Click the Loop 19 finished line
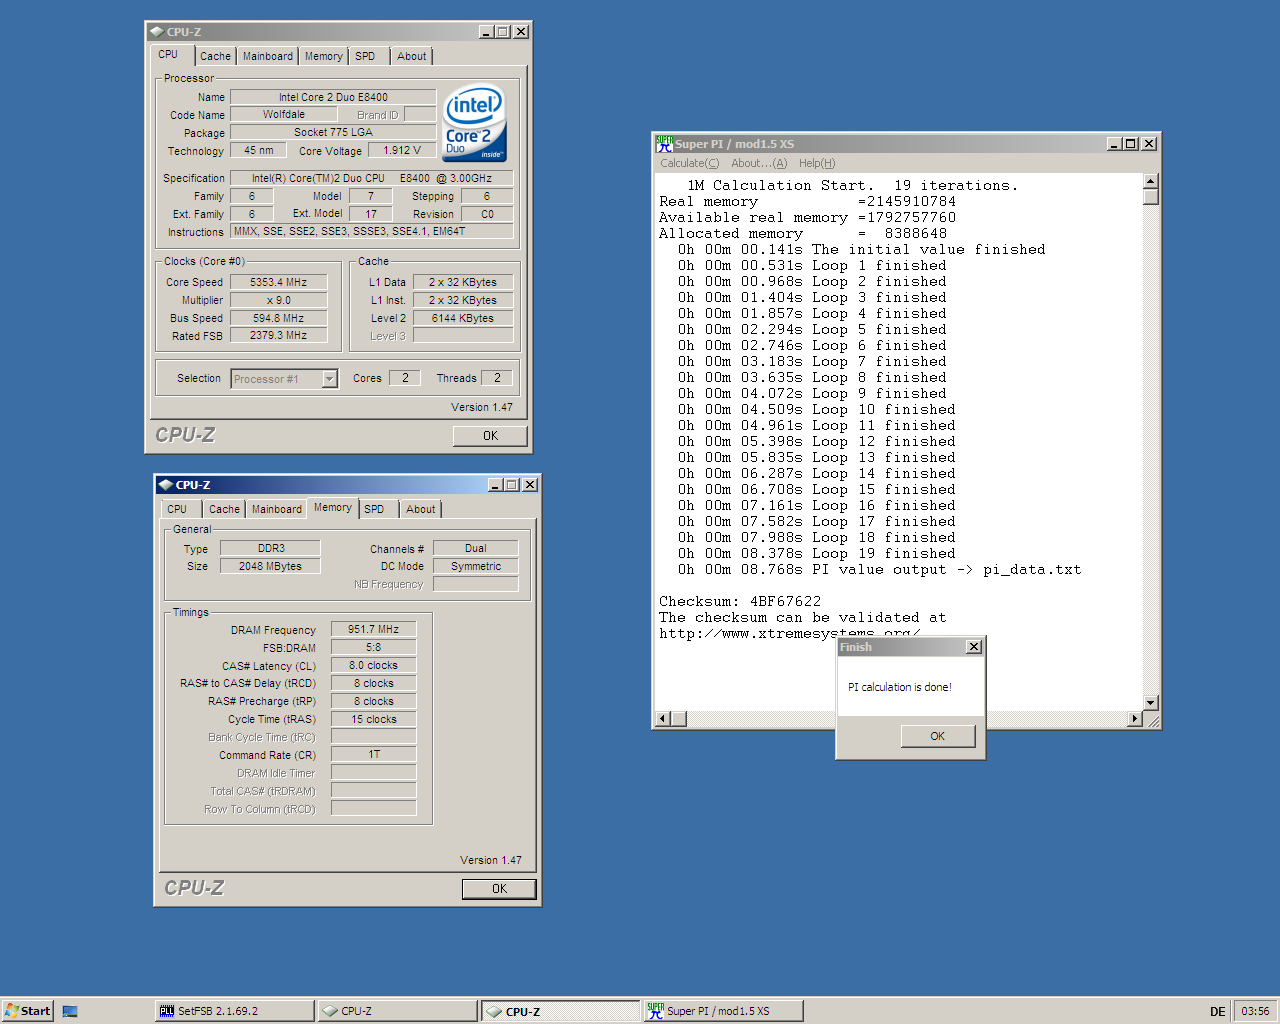This screenshot has width=1280, height=1024. (817, 554)
